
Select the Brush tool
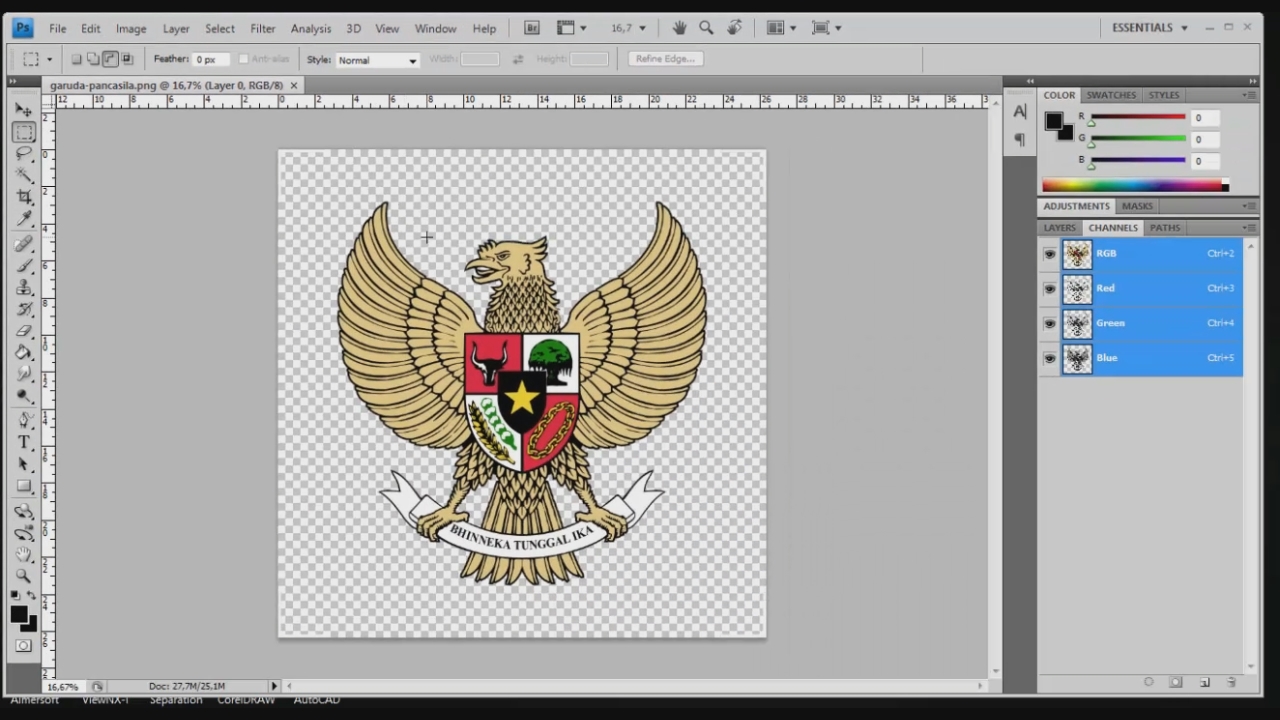(24, 266)
